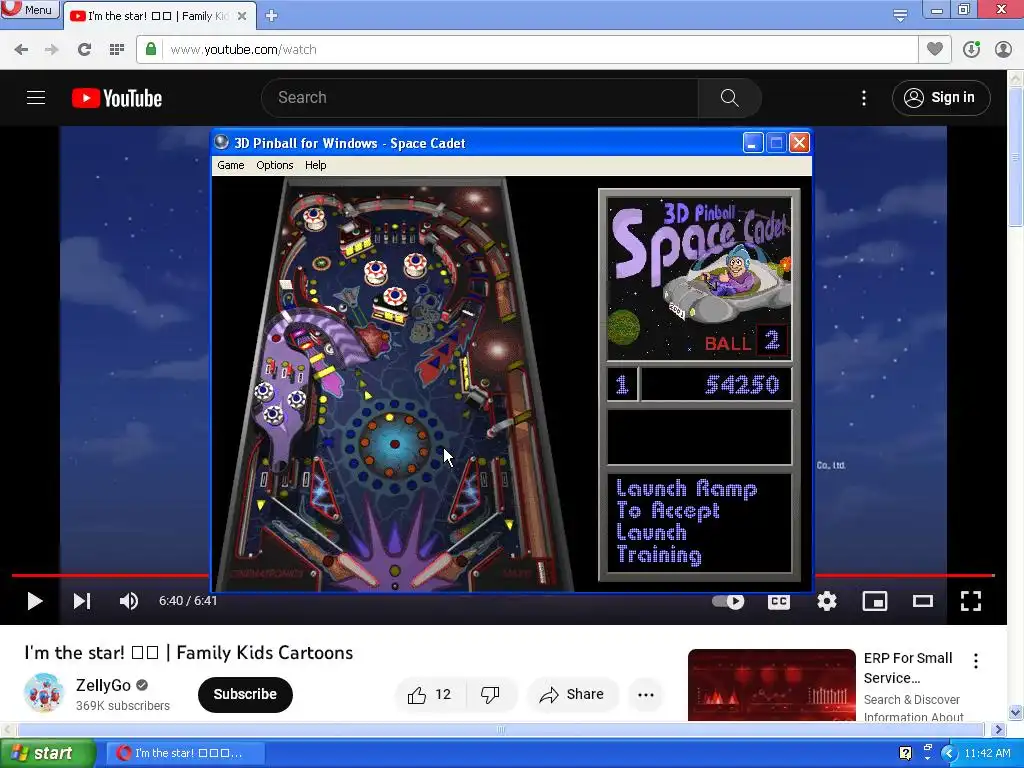This screenshot has height=768, width=1024.
Task: Open the Windows start menu
Action: [x=47, y=753]
